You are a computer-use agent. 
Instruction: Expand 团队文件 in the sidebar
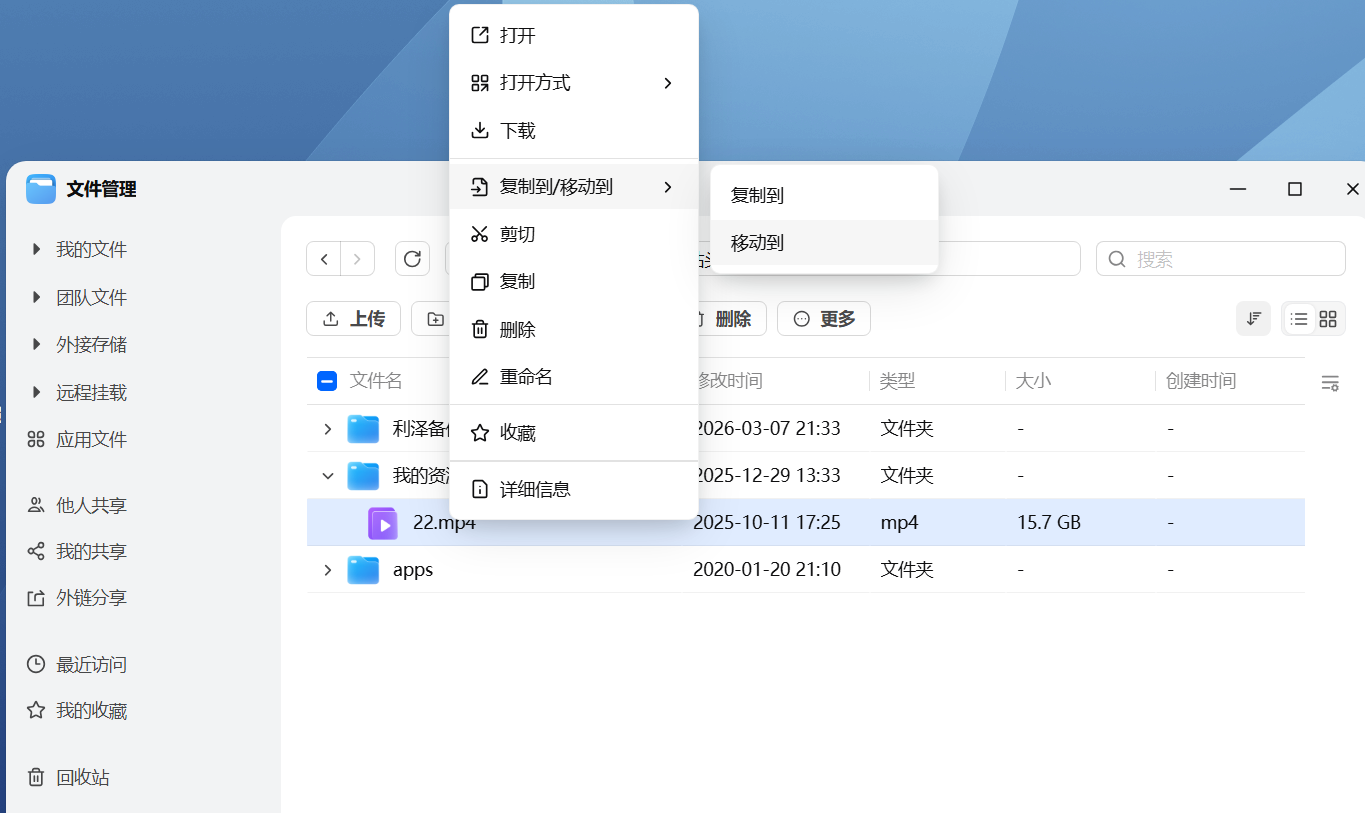point(37,297)
